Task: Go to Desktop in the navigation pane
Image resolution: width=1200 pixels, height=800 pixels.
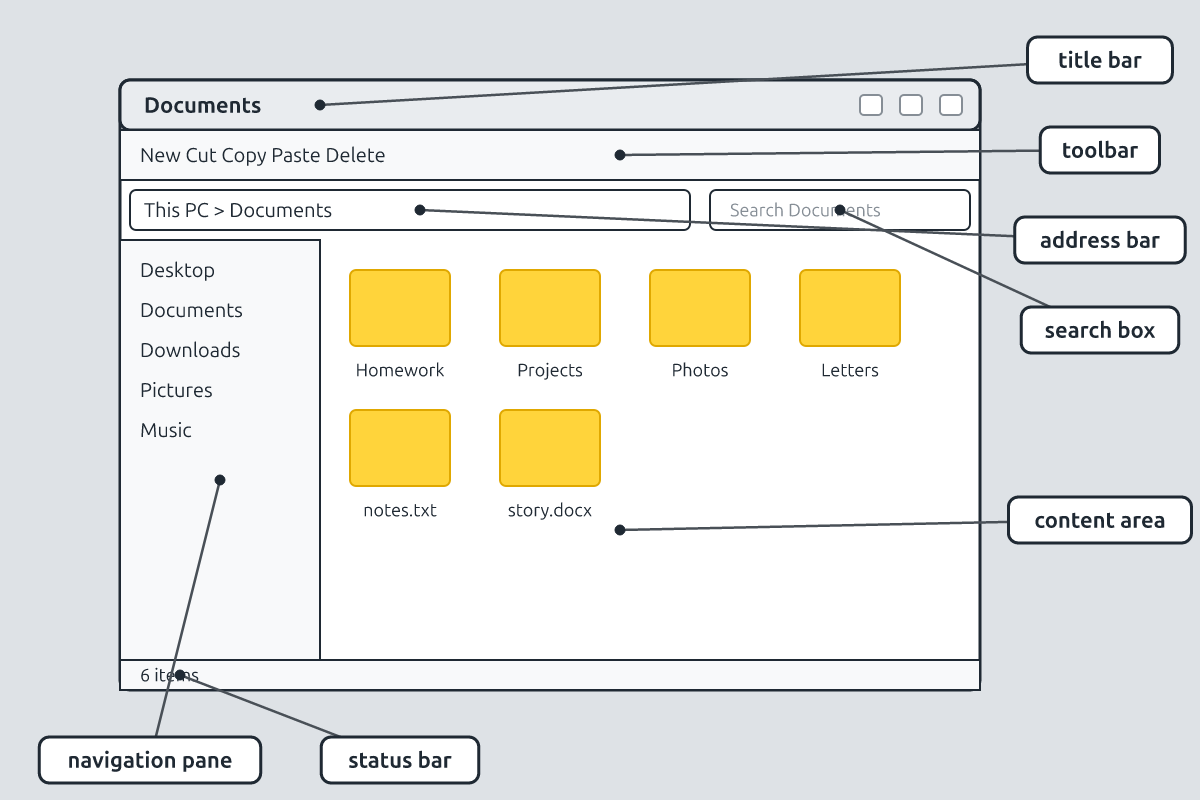Action: point(177,270)
